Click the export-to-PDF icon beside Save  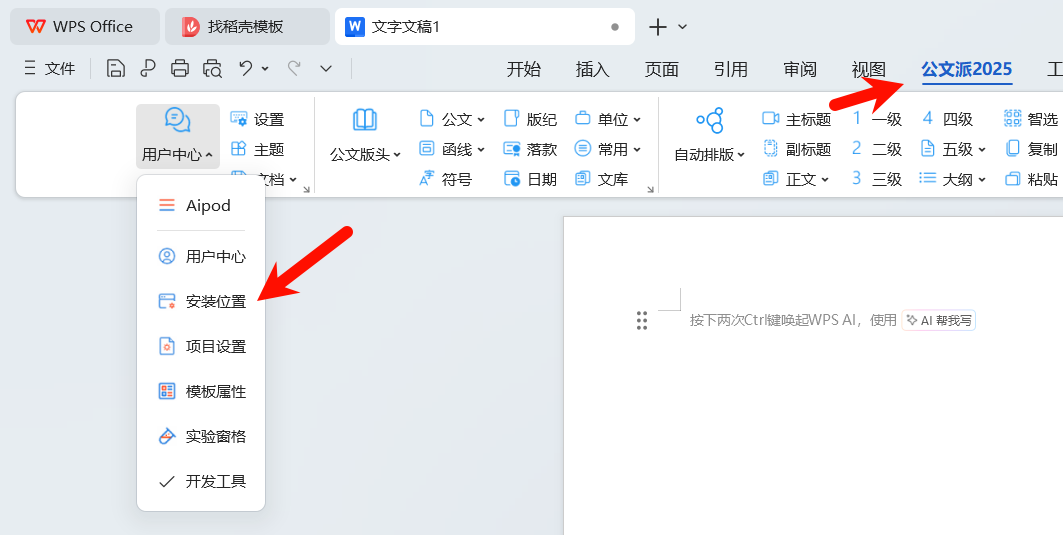tap(148, 68)
